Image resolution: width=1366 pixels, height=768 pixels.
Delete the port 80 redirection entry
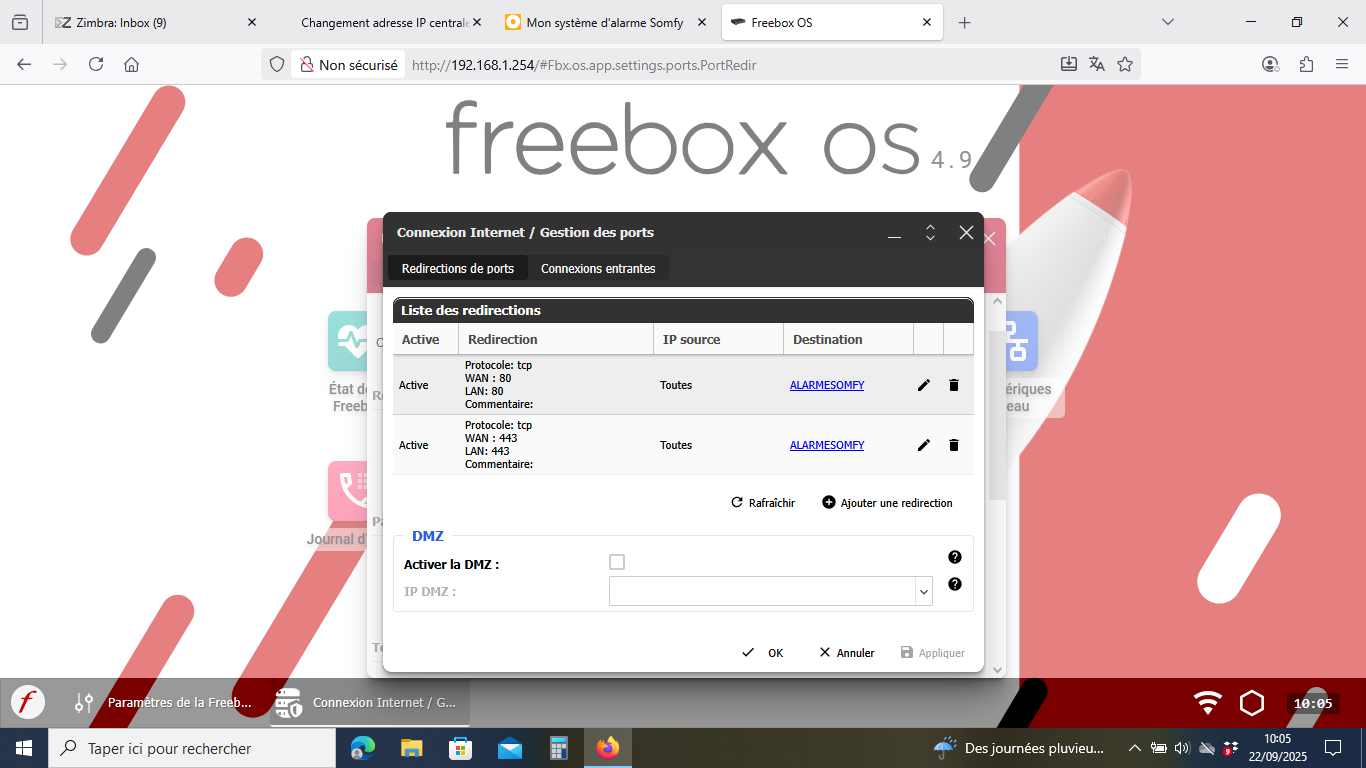[x=953, y=385]
